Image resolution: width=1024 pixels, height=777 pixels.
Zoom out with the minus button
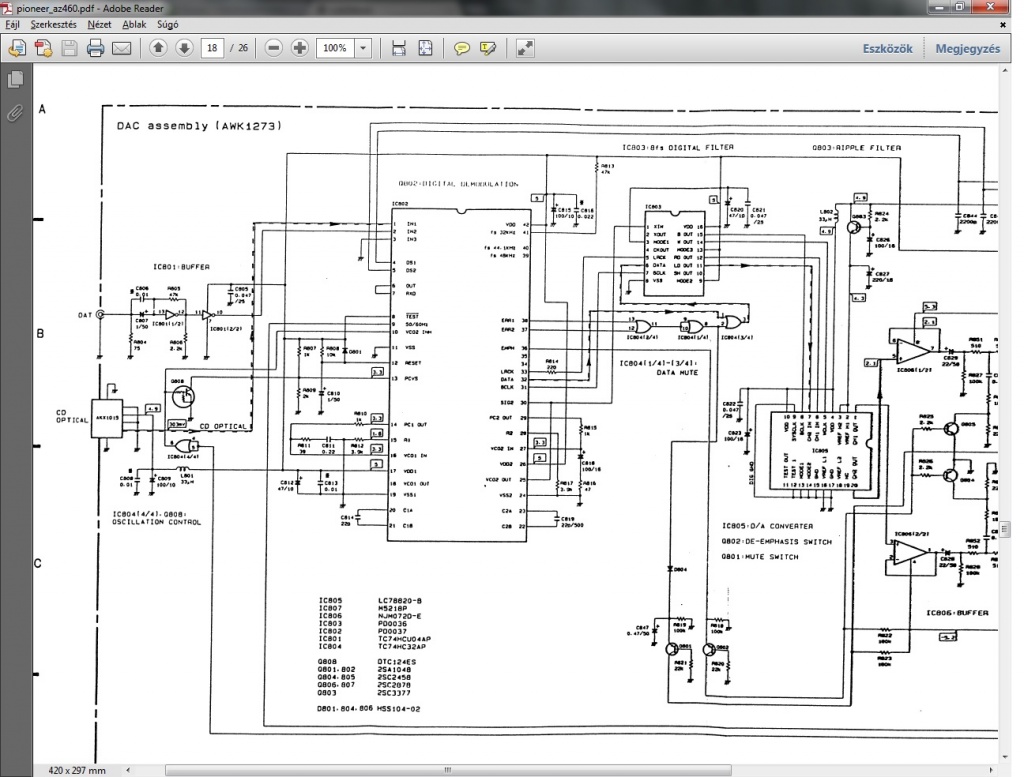pos(273,48)
